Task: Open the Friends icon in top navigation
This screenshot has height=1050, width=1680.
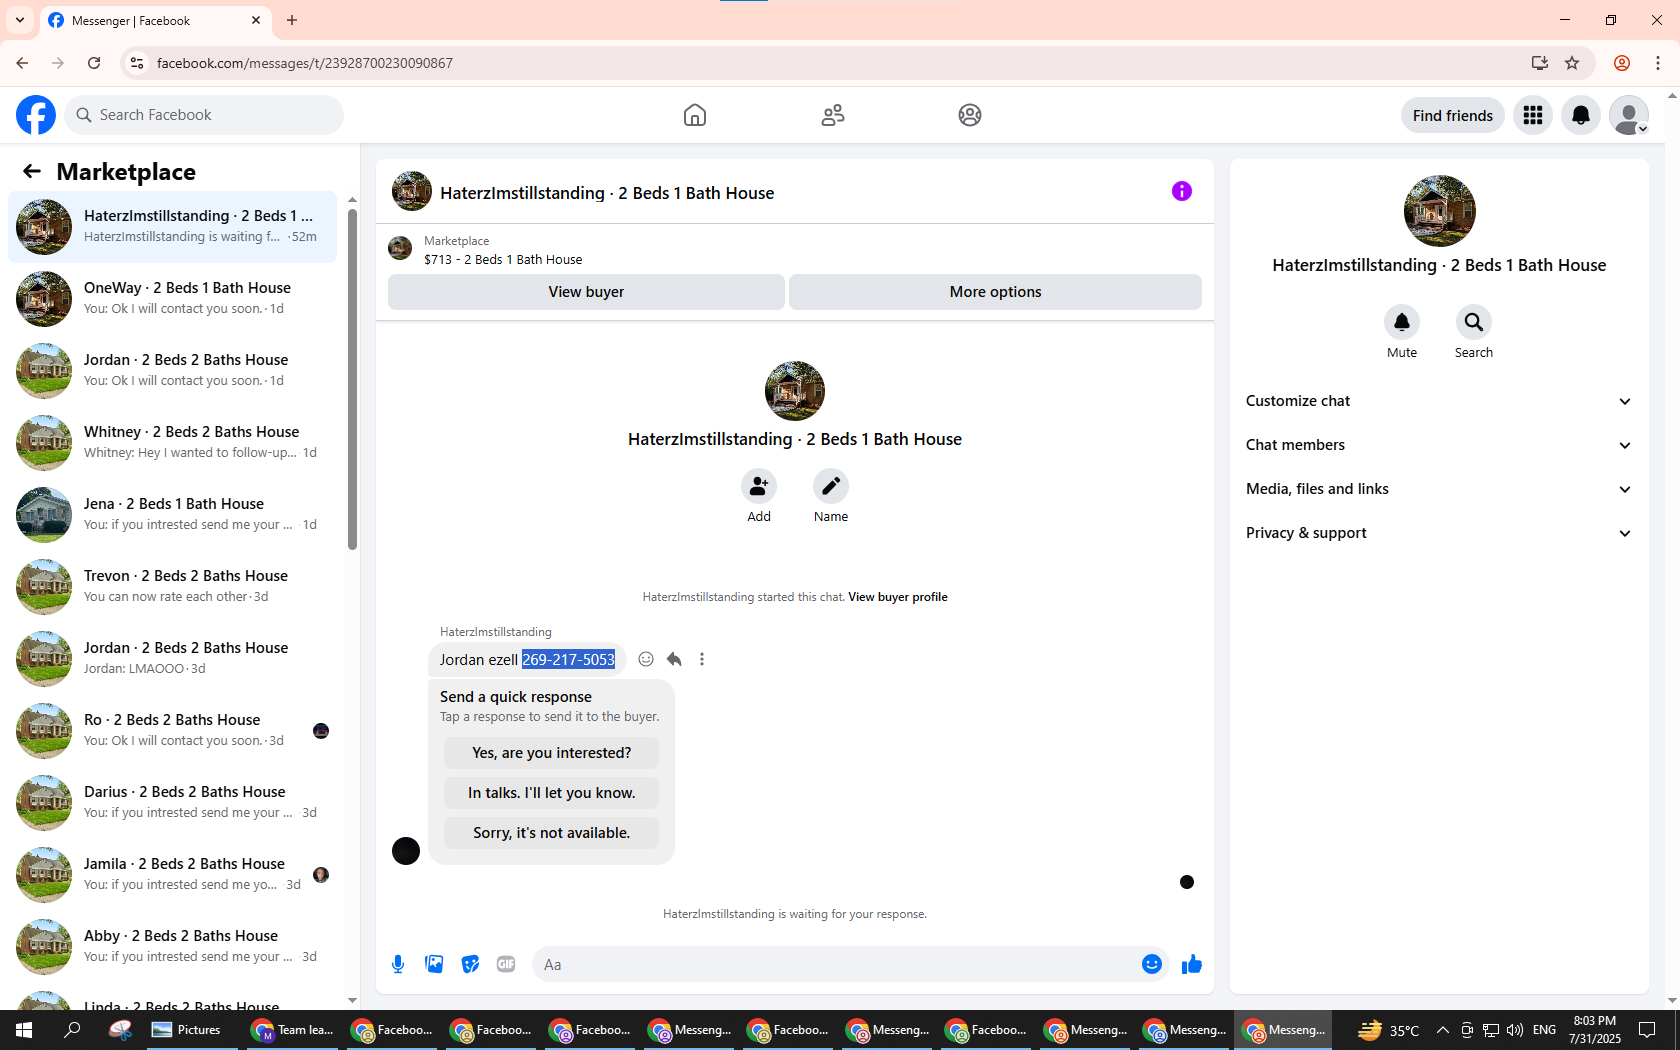Action: (833, 115)
